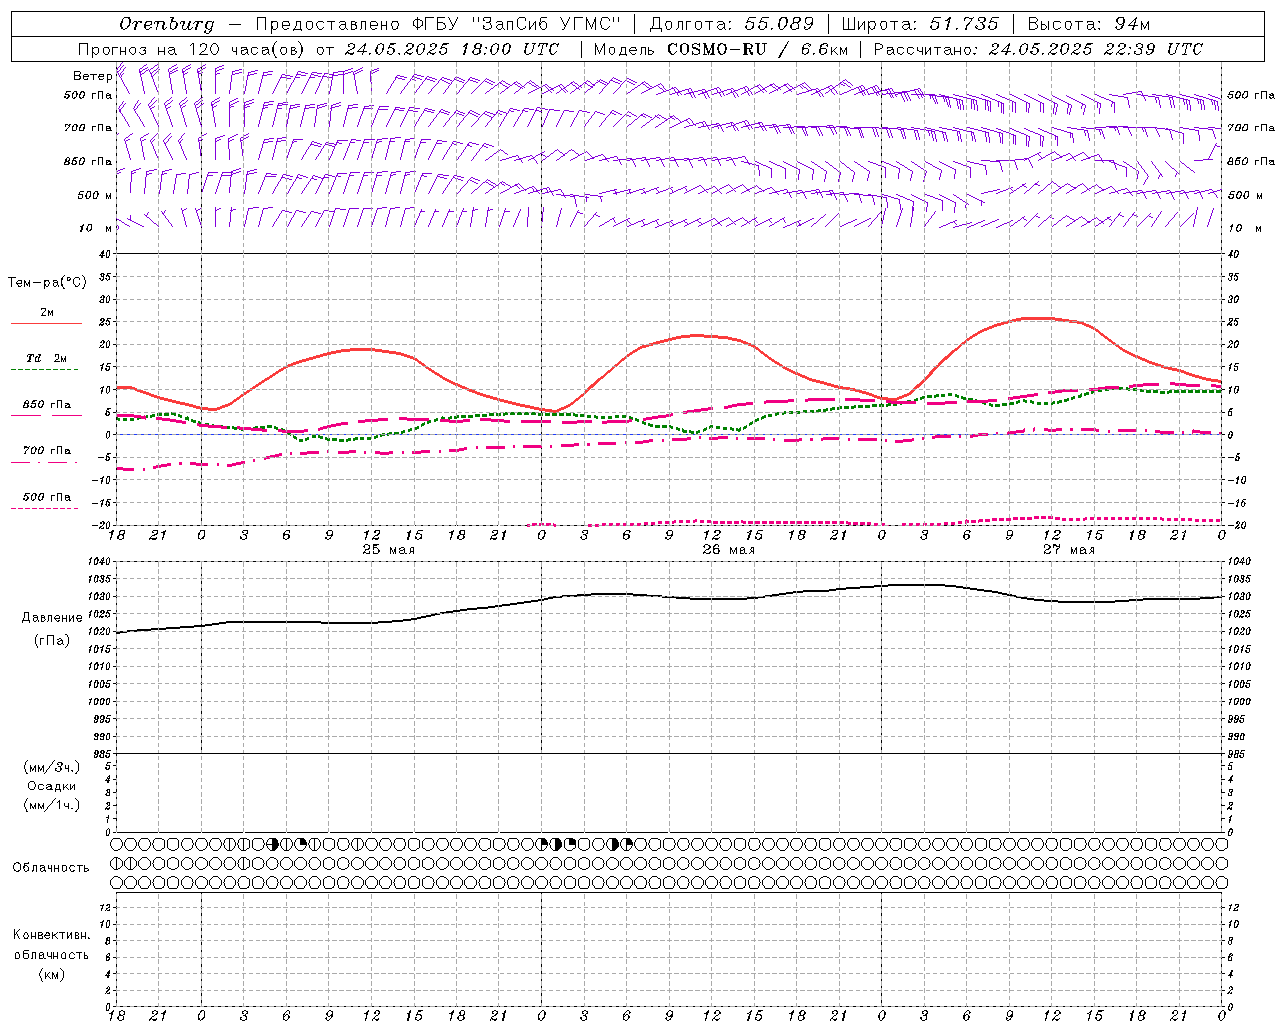Screen dimensions: 1280x1024
Task: Click the Td 2м dew point legend entry
Action: coord(46,358)
